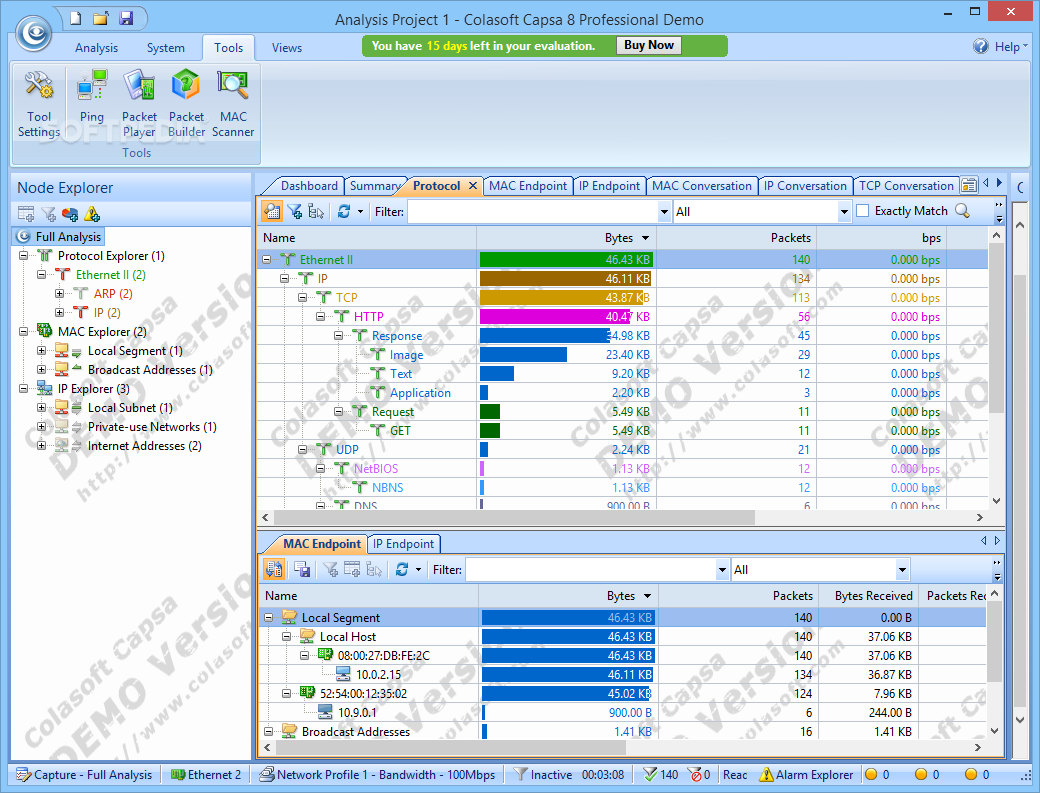Image resolution: width=1040 pixels, height=793 pixels.
Task: Toggle the Exactly Match checkbox
Action: tap(863, 211)
